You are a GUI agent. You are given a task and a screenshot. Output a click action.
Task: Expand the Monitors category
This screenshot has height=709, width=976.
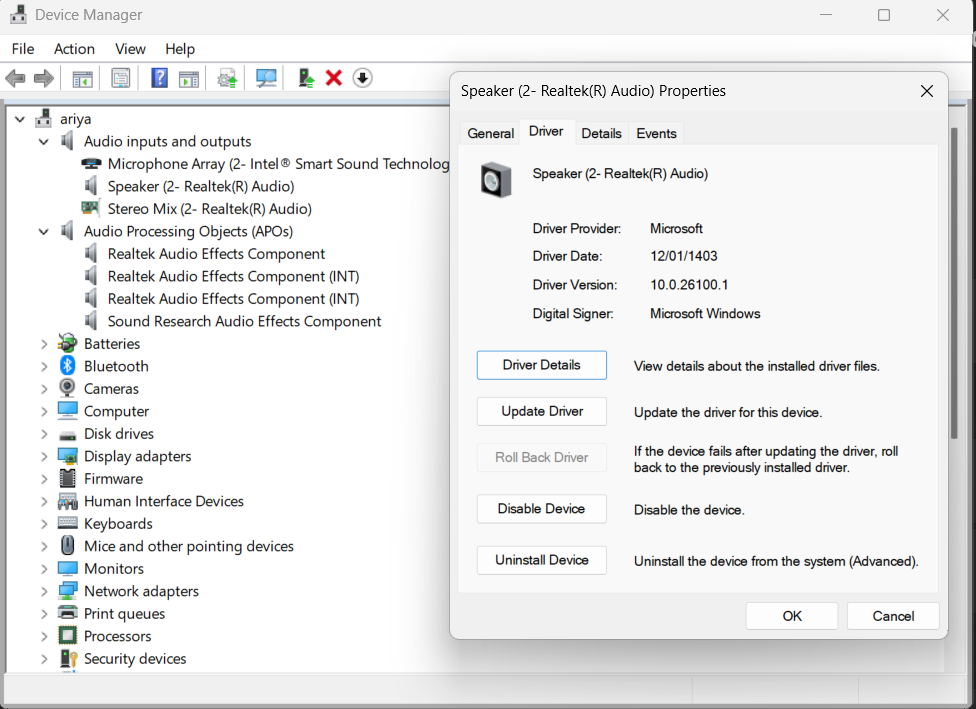44,568
